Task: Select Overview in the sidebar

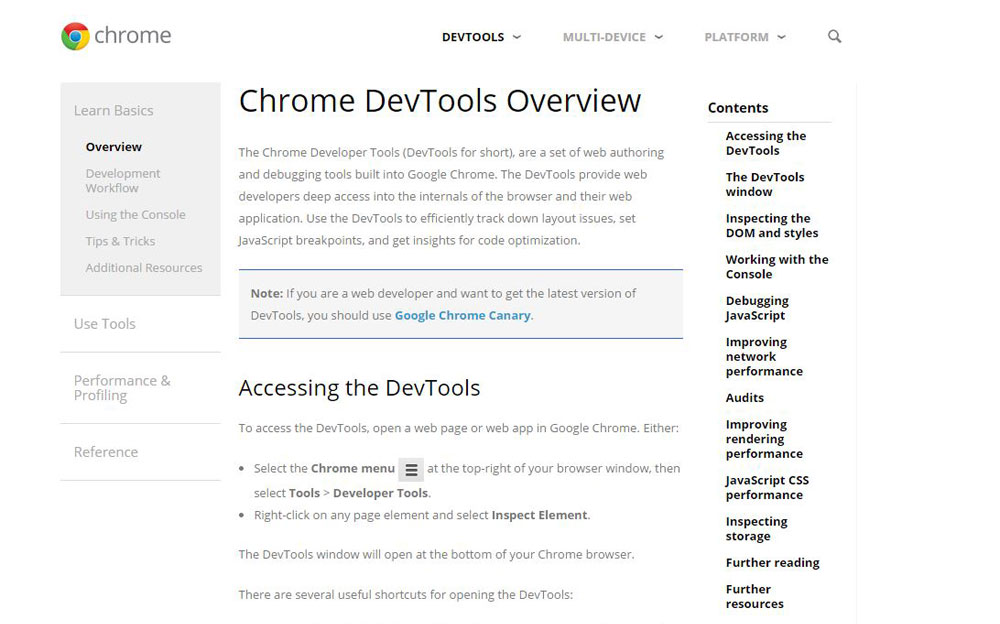Action: click(114, 147)
